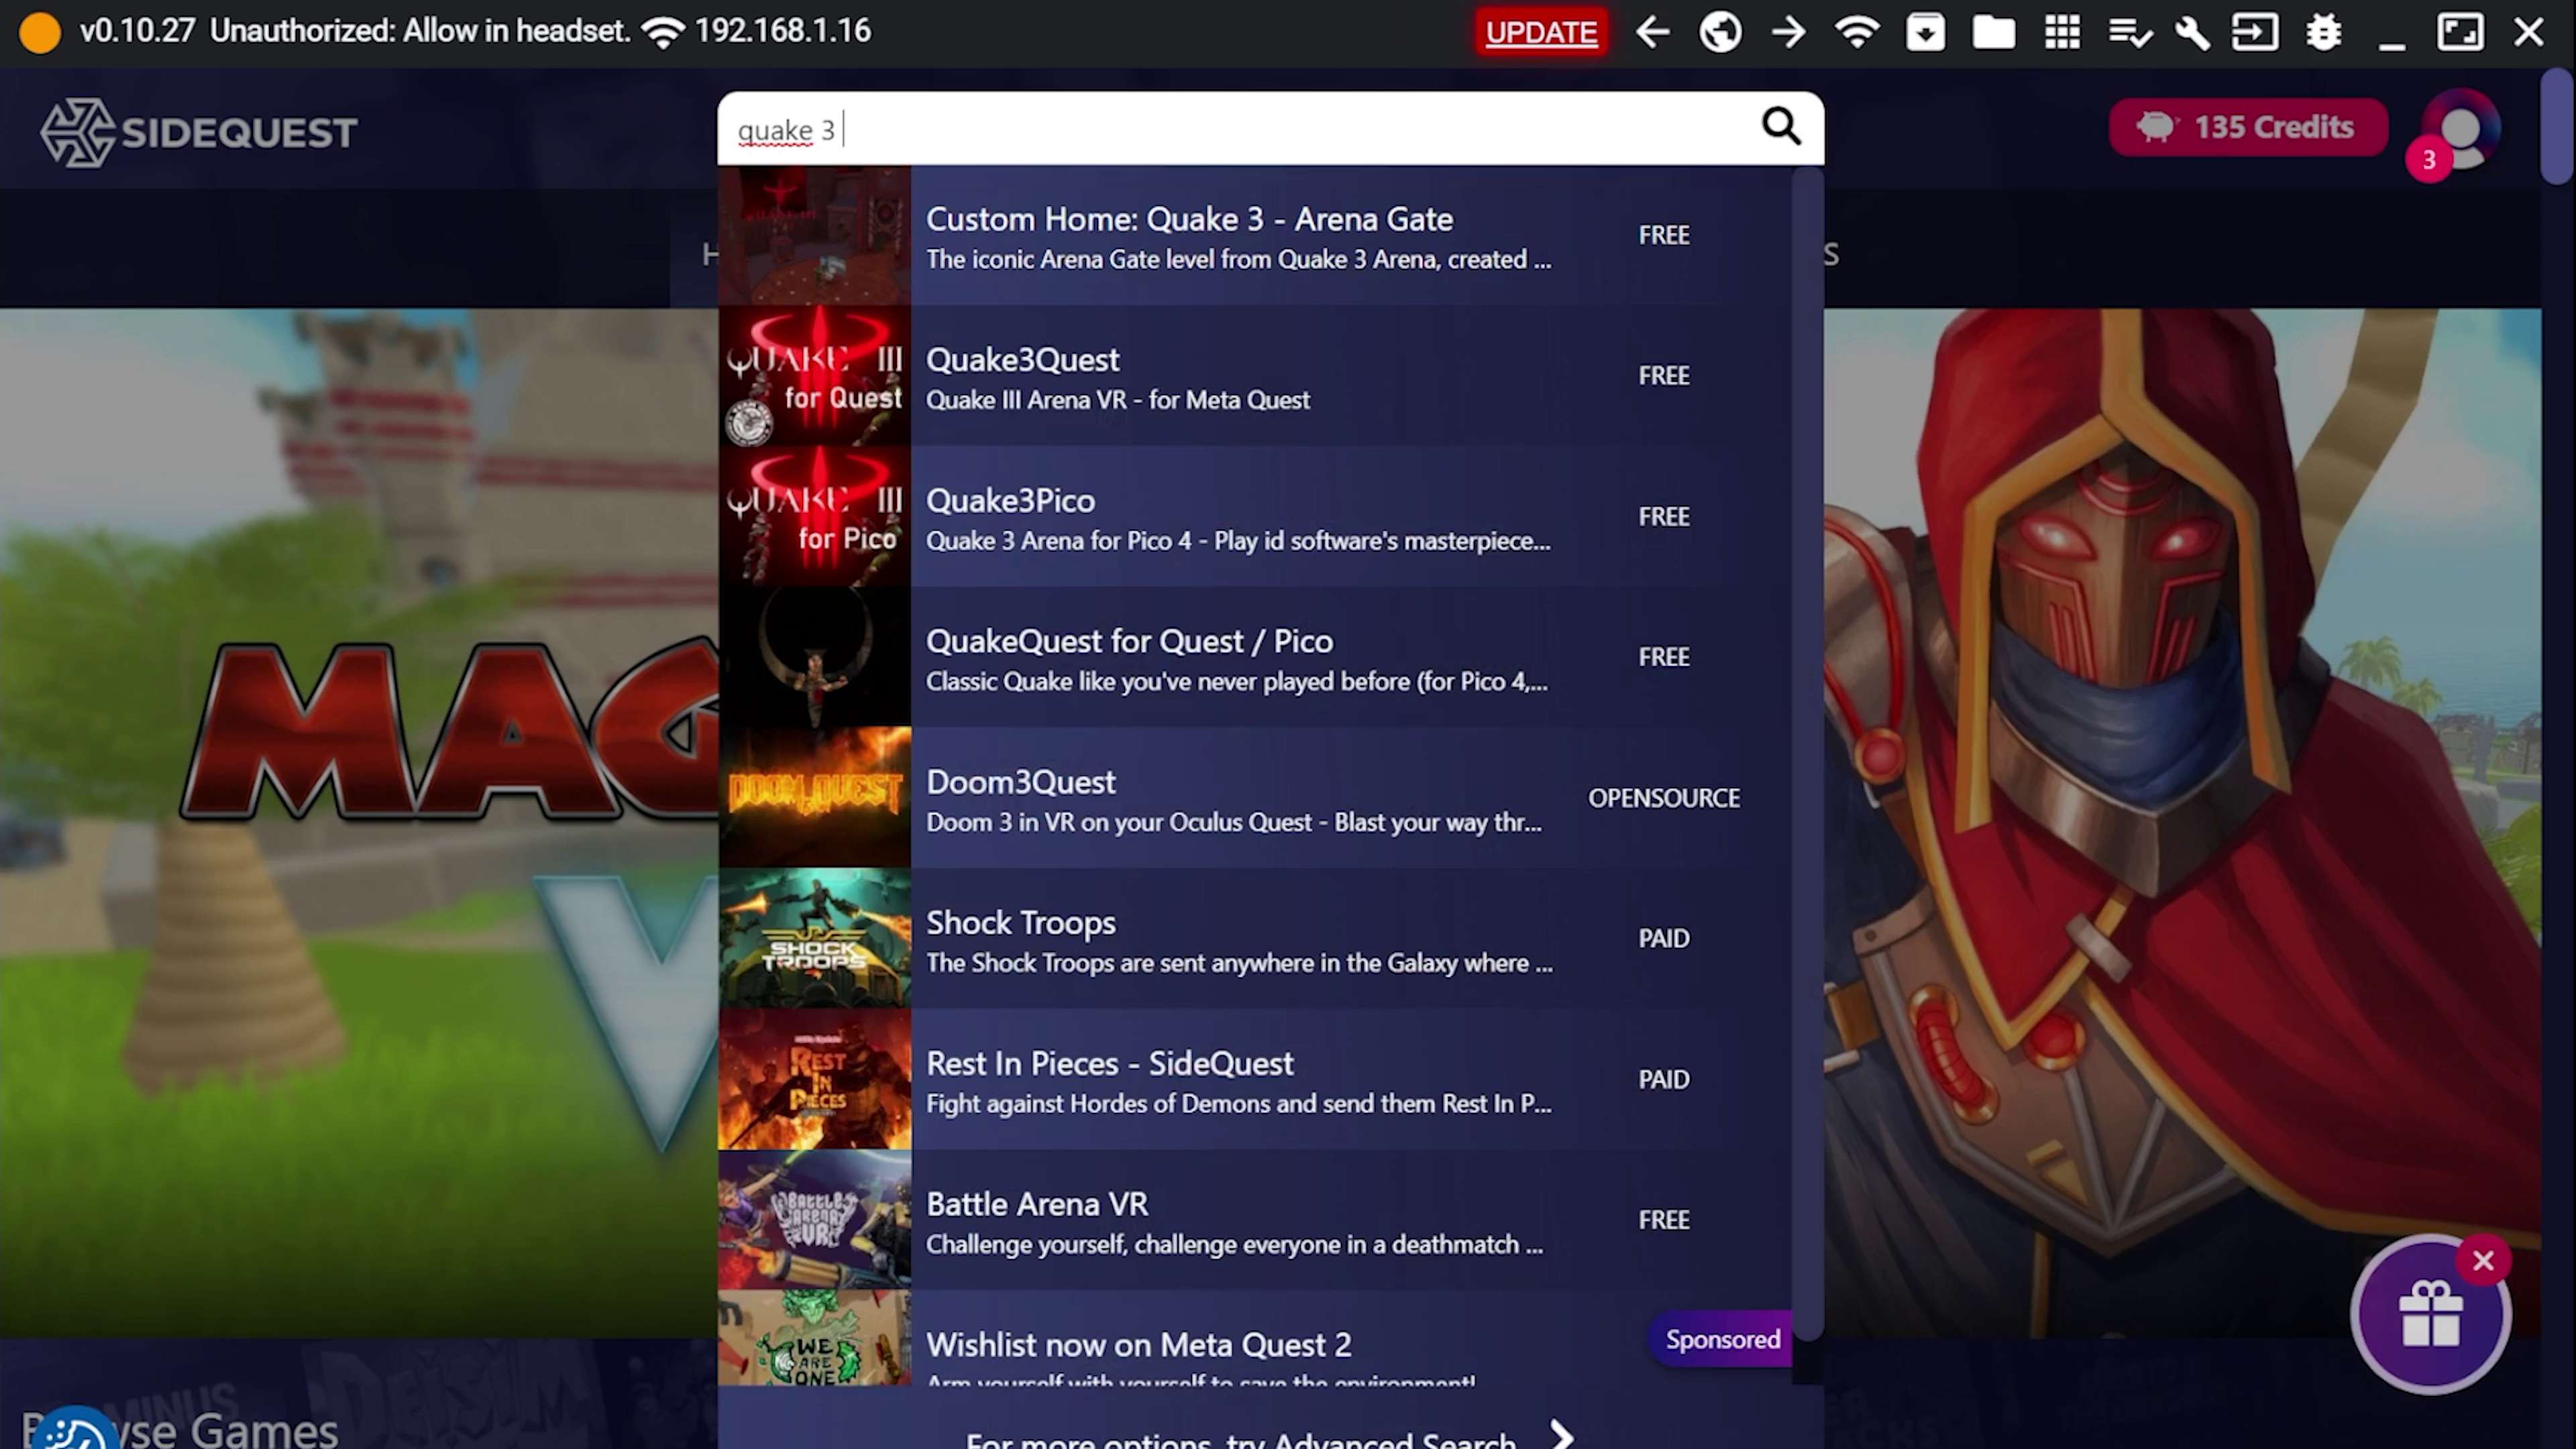Screen dimensions: 2576x1449
Task: Show installed apps grid icon
Action: pos(2062,32)
